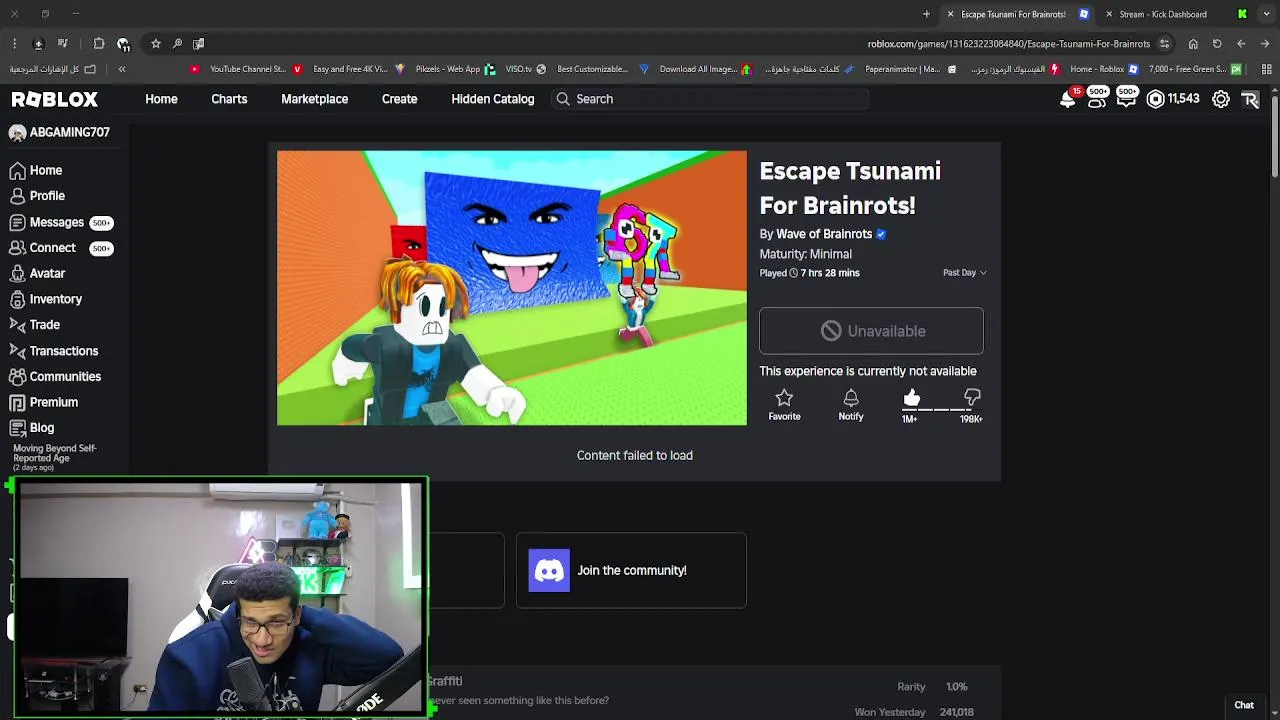Open Pikzels - Web App bookmark

438,69
